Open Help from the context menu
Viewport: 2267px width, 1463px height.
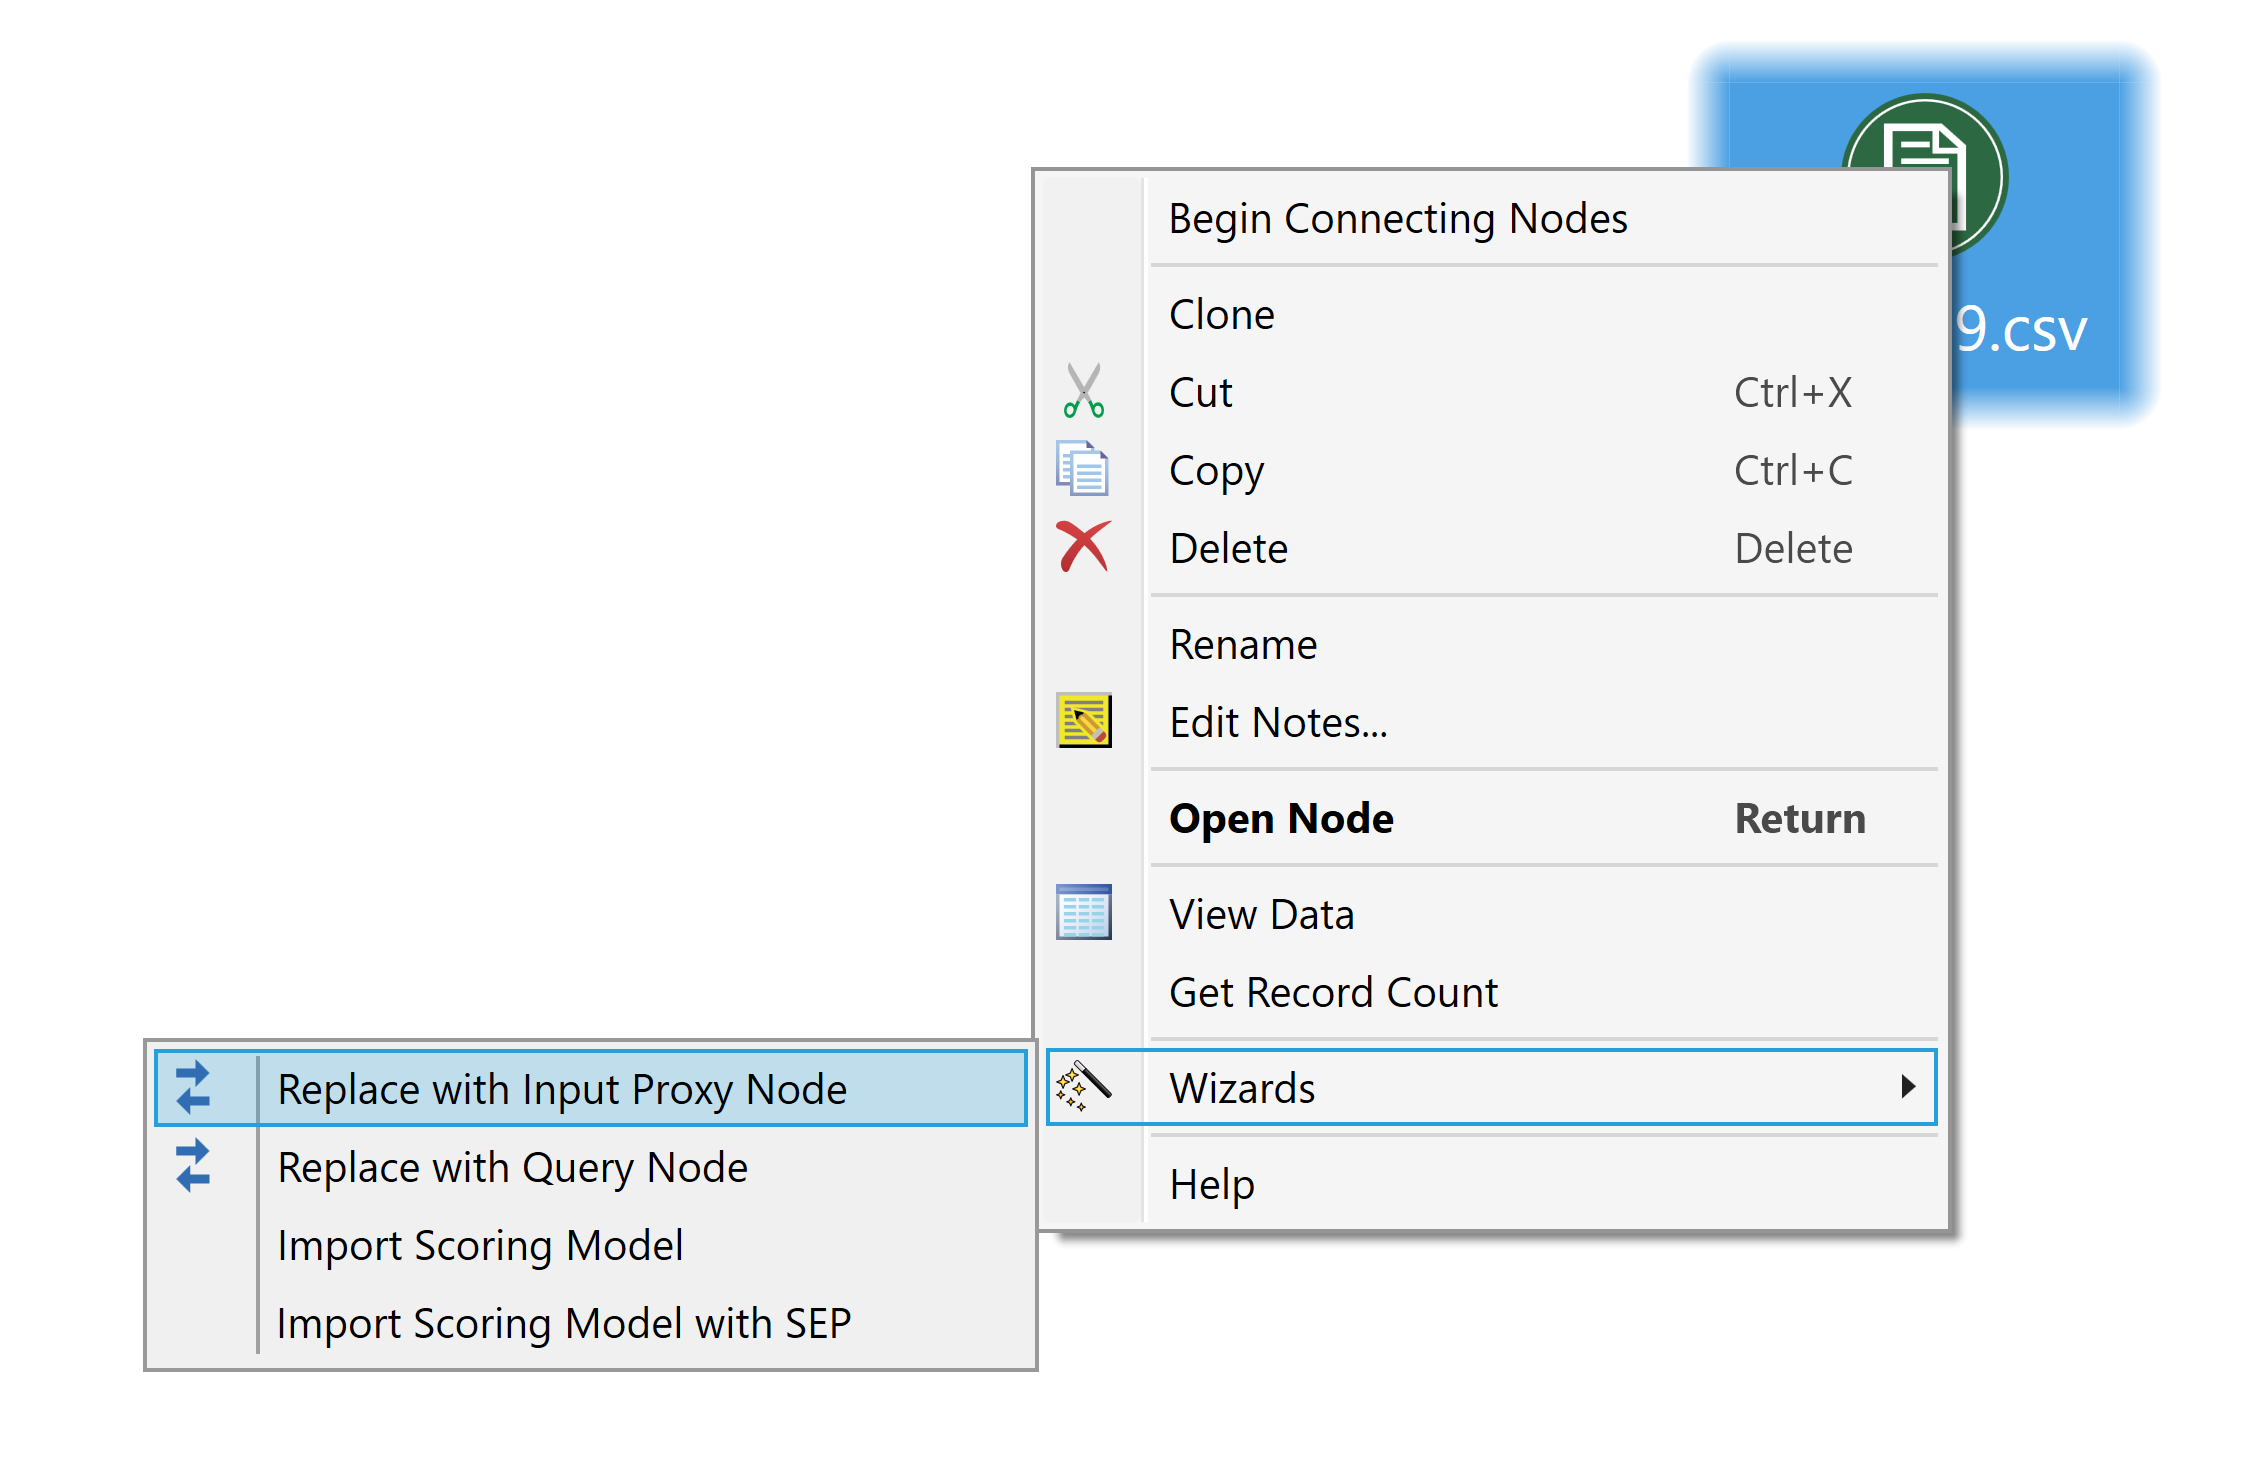coord(1212,1184)
